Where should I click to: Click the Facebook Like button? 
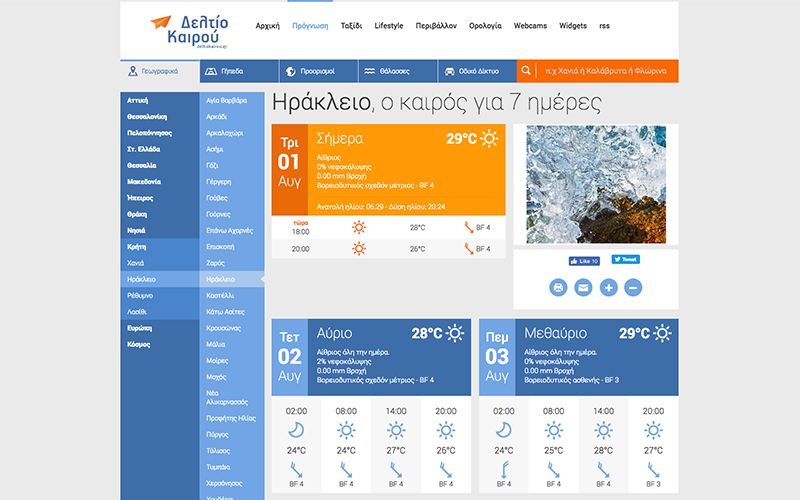pyautogui.click(x=584, y=261)
